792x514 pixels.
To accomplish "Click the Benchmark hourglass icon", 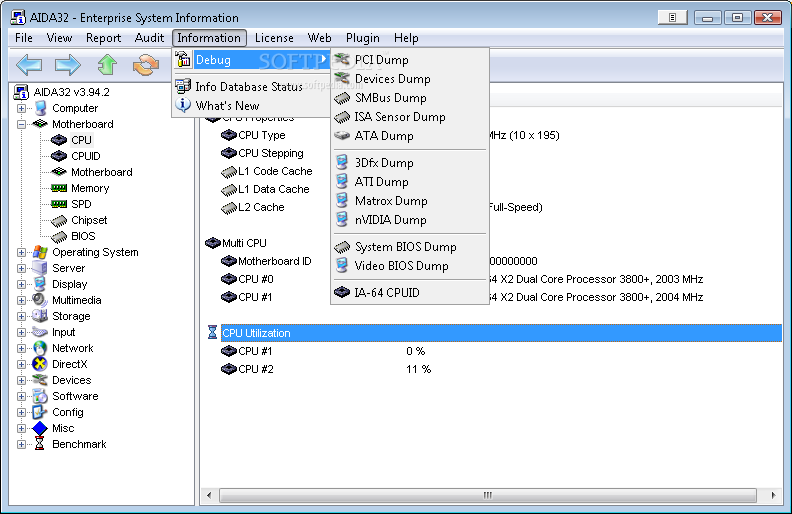I will (x=40, y=444).
